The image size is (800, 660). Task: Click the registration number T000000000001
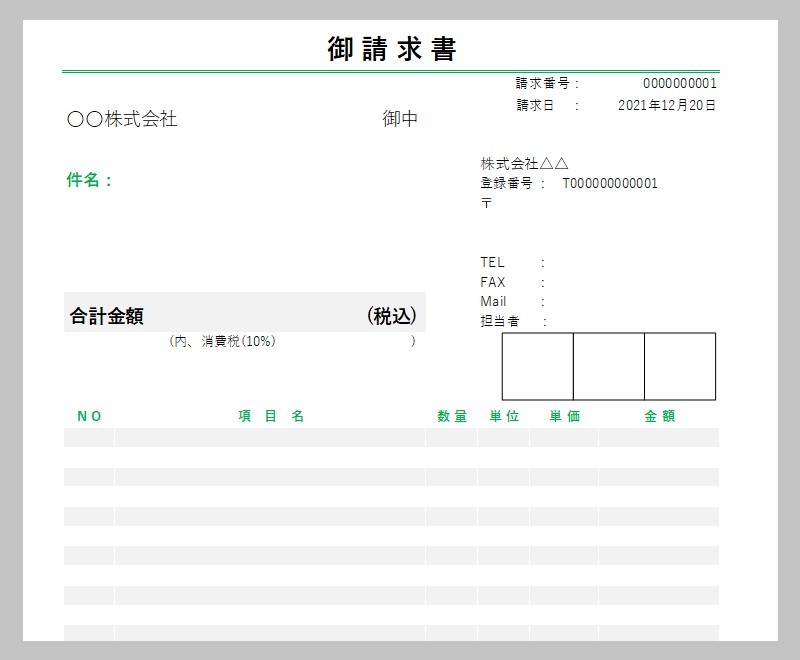tap(610, 183)
